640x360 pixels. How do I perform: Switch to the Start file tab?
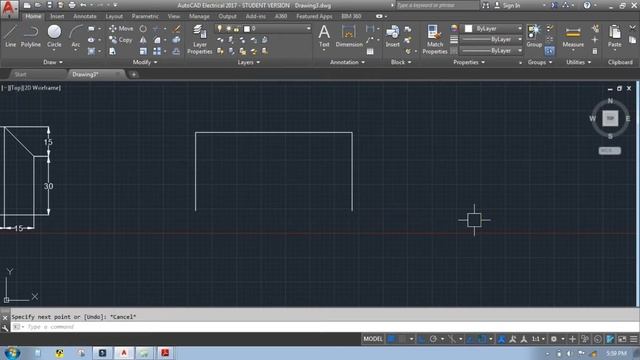pyautogui.click(x=20, y=74)
